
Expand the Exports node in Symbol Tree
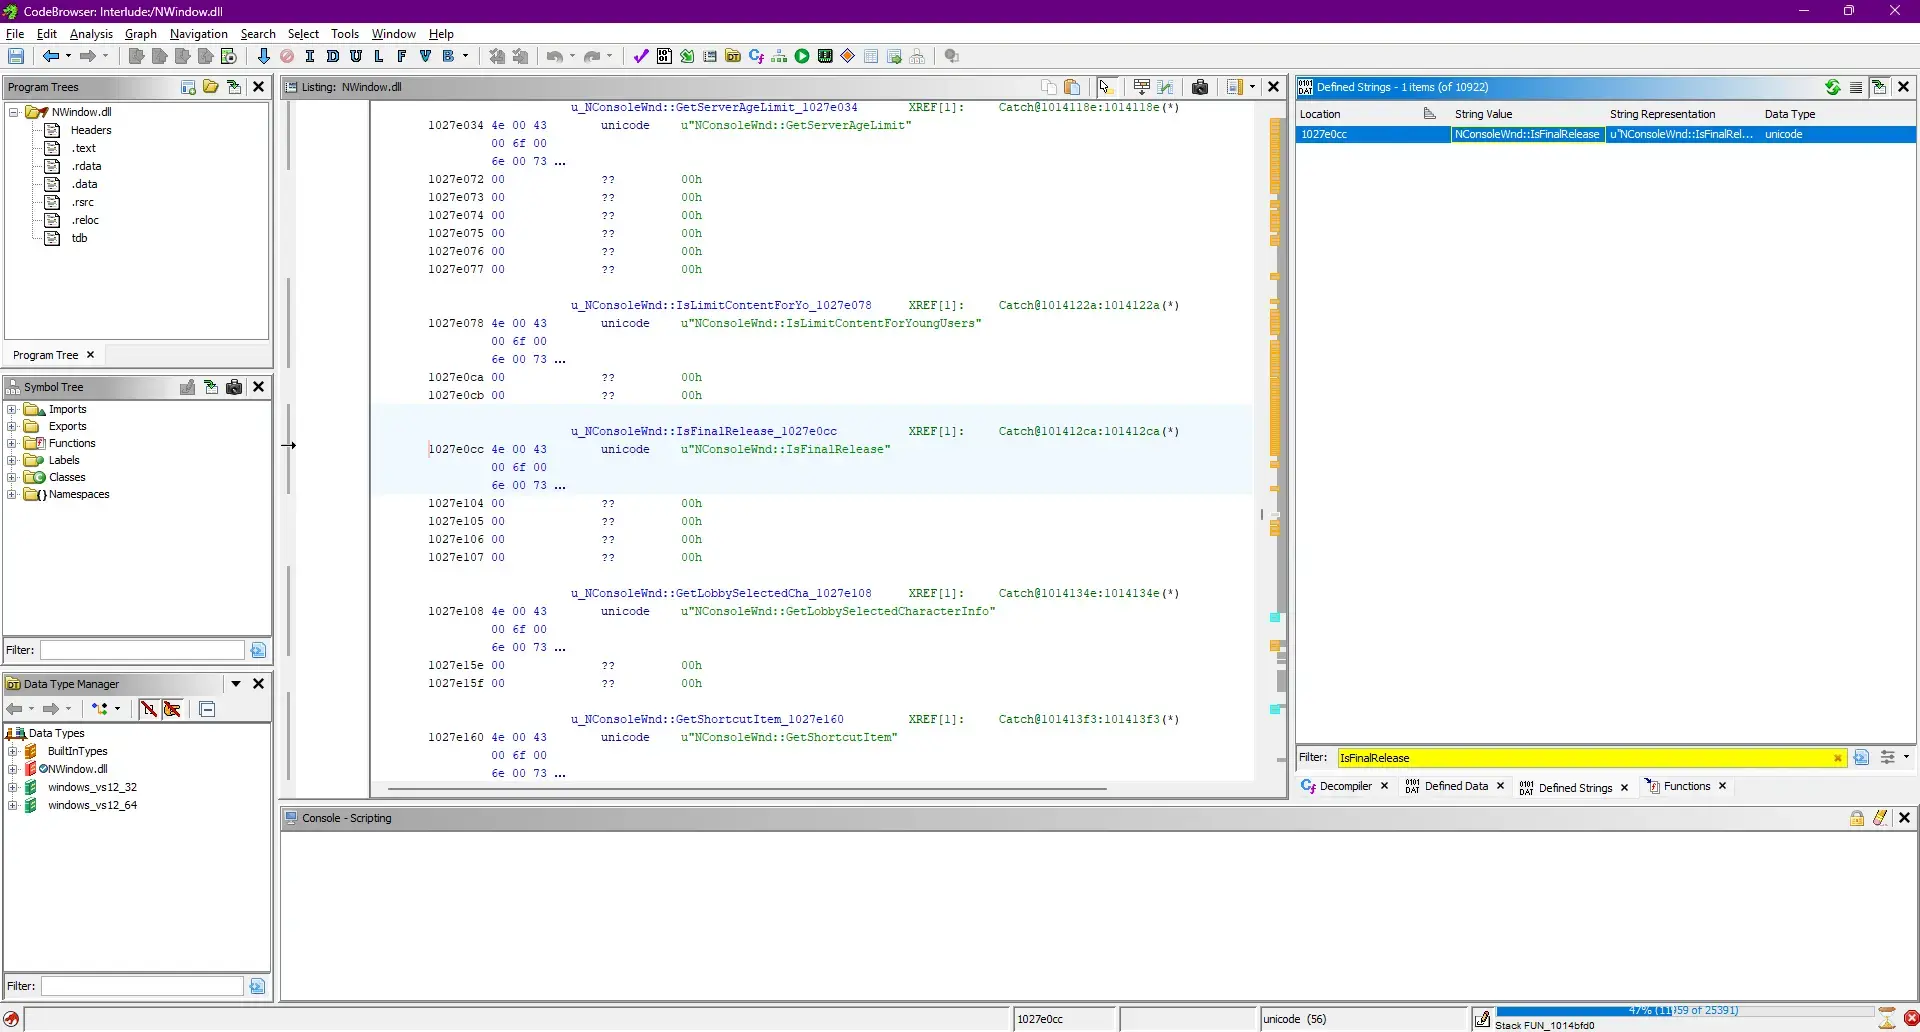(x=12, y=426)
